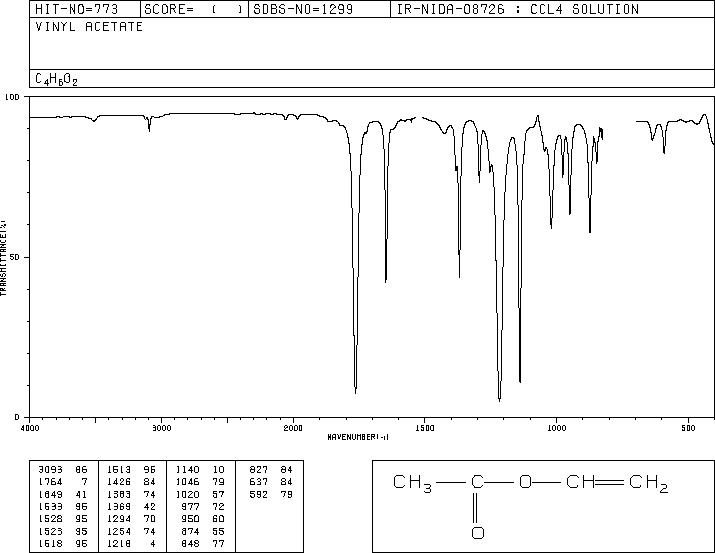Click the CH3 group in structure diagram
This screenshot has width=715, height=553.
[412, 483]
